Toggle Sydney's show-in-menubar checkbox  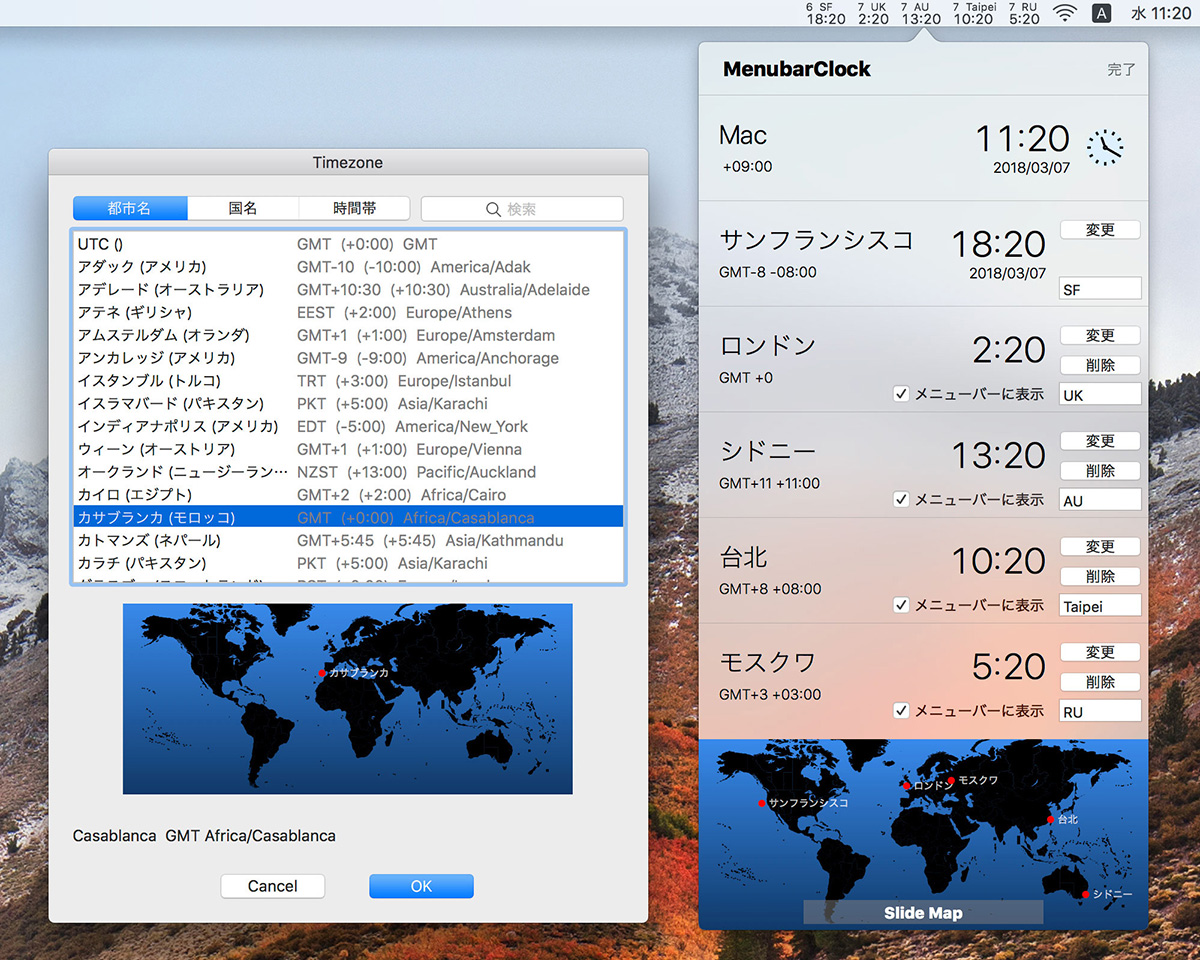pyautogui.click(x=901, y=499)
